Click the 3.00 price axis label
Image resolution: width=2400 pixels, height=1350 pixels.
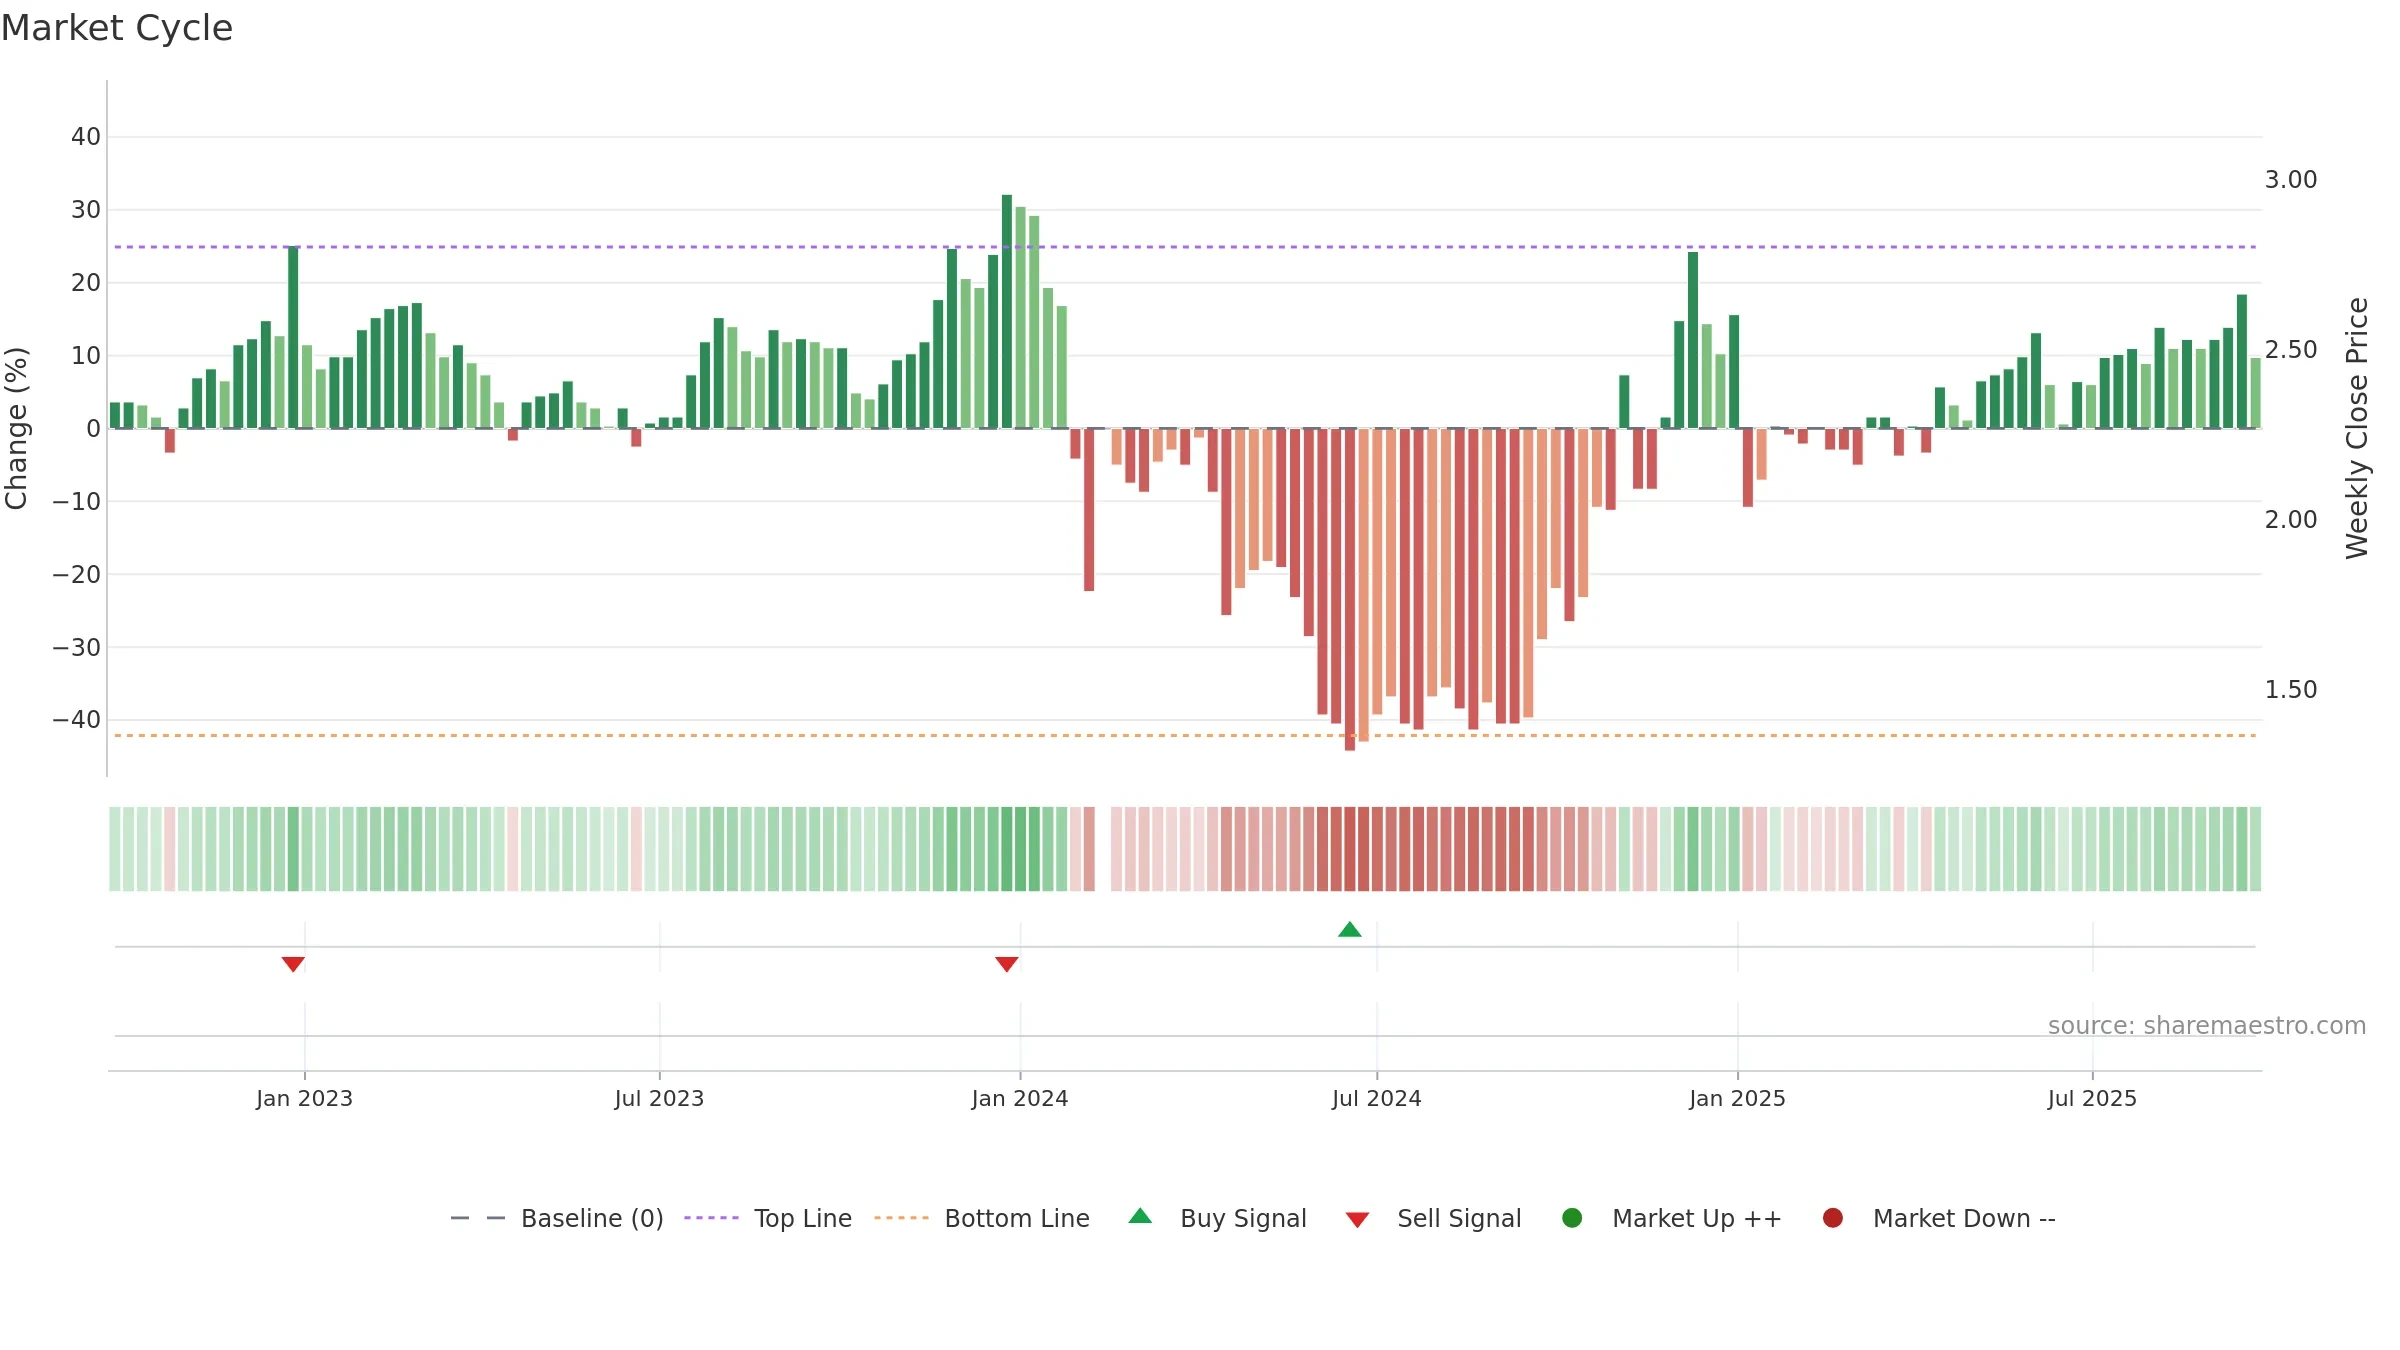[x=2291, y=180]
